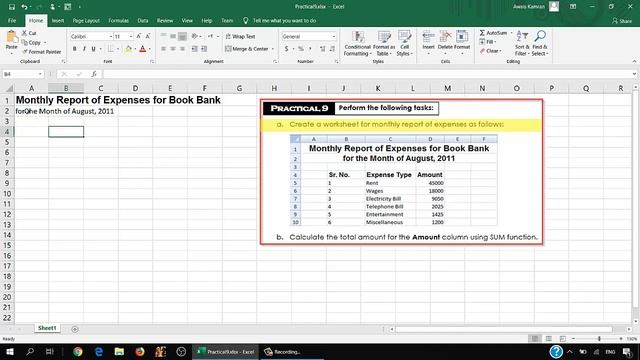Click Align Left icon
Viewport: 640px width, 360px height.
point(164,49)
